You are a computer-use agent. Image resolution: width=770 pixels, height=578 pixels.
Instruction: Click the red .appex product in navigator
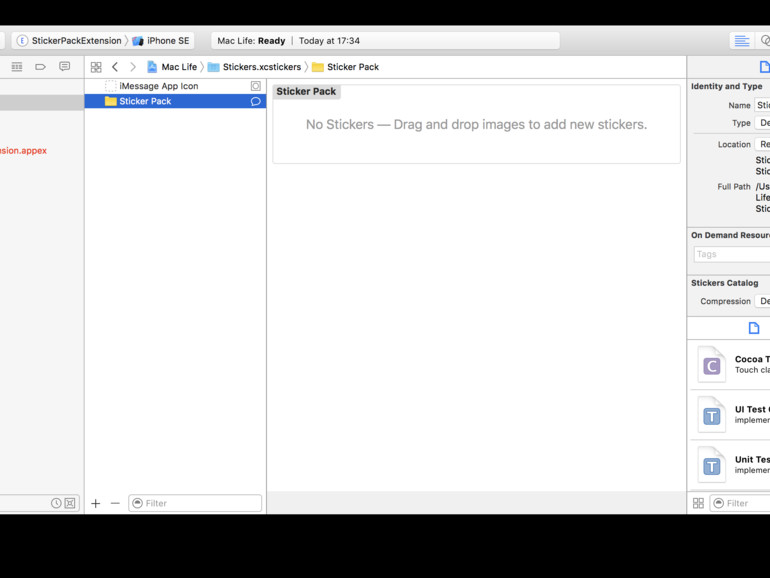click(23, 151)
